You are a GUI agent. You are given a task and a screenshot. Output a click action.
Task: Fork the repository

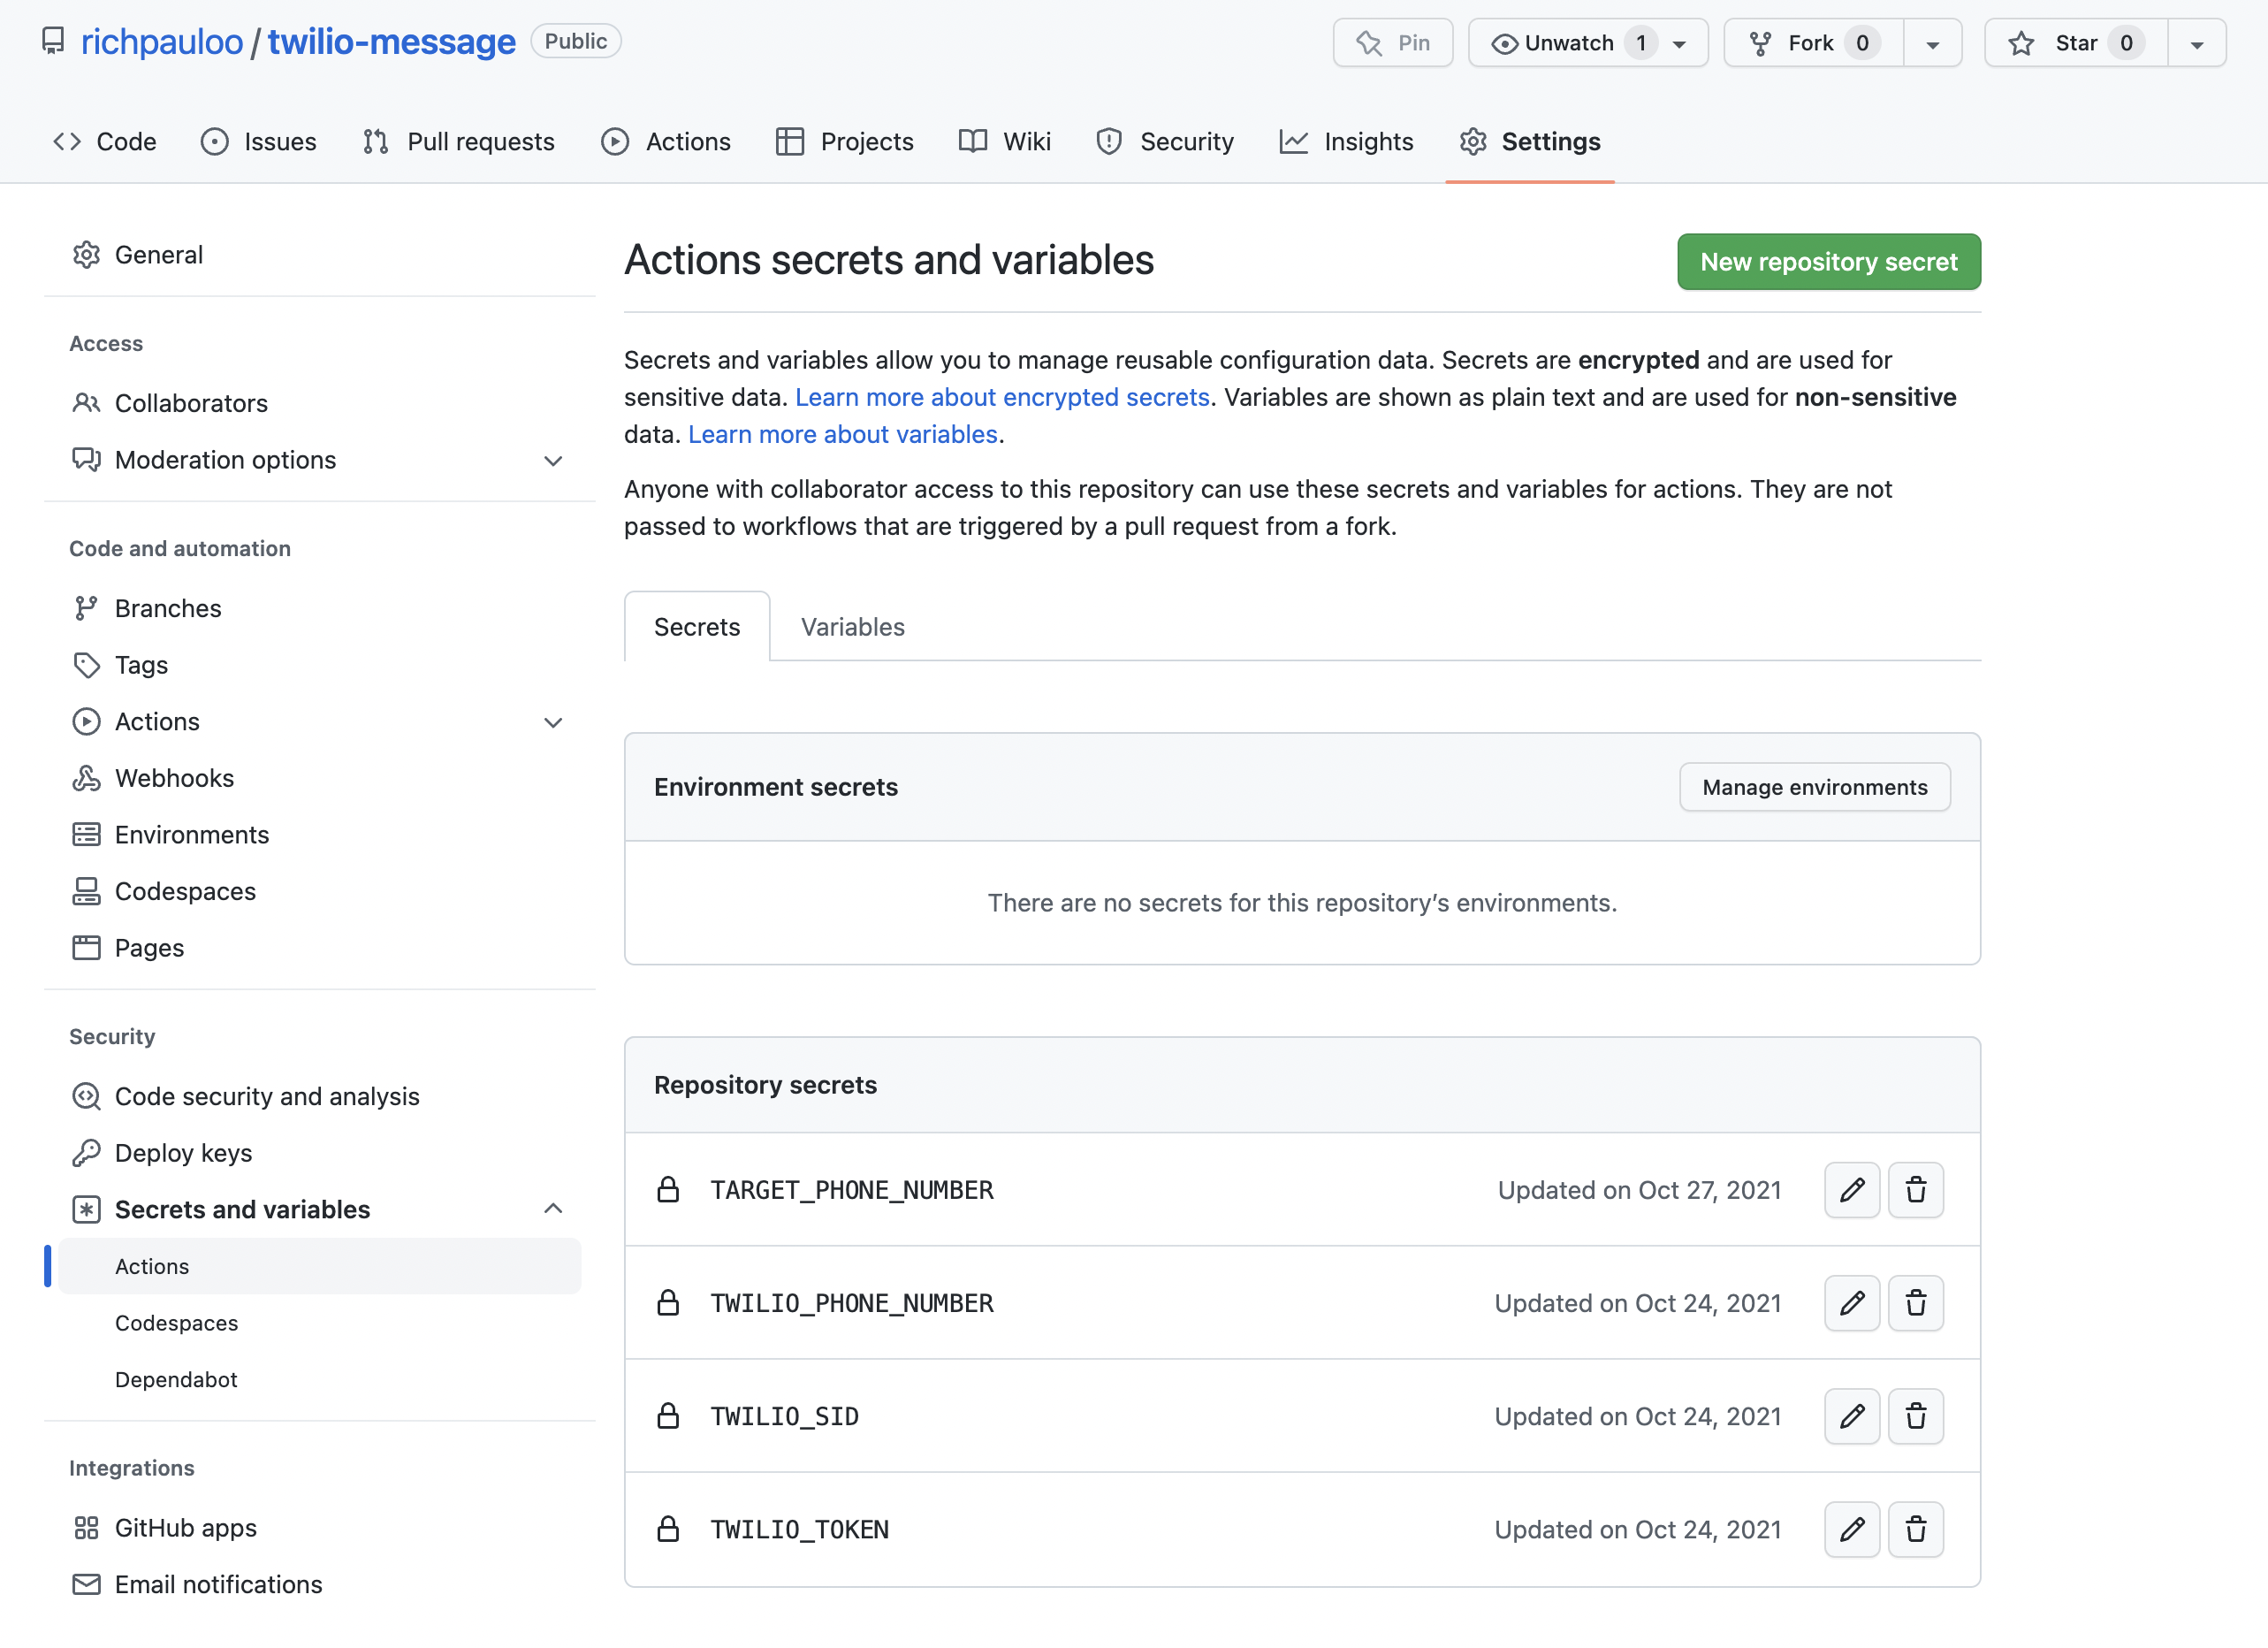tap(1810, 42)
